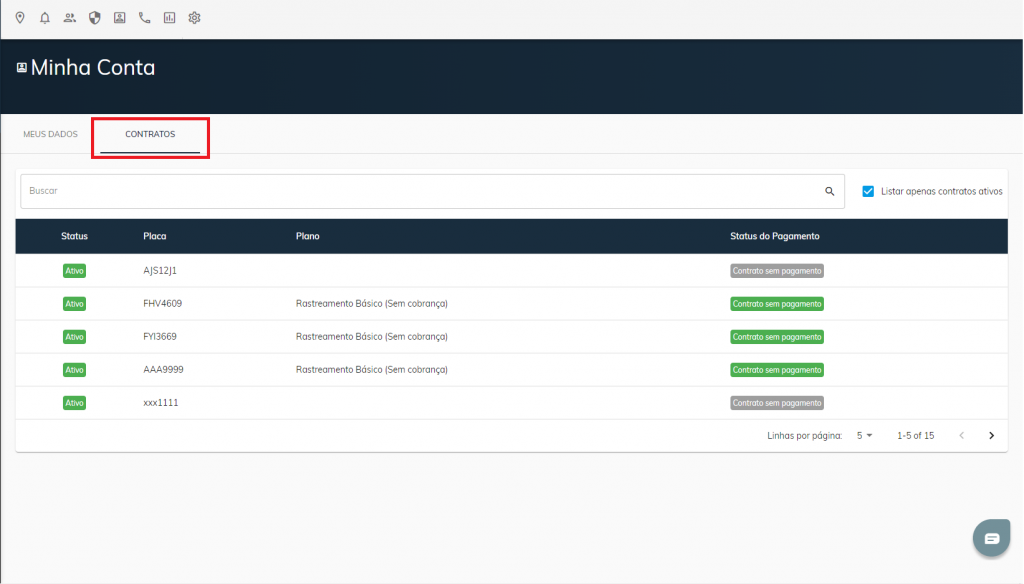Click Ativo badge for plate FYI3669
Screen dimensions: 1024x584
(x=74, y=337)
